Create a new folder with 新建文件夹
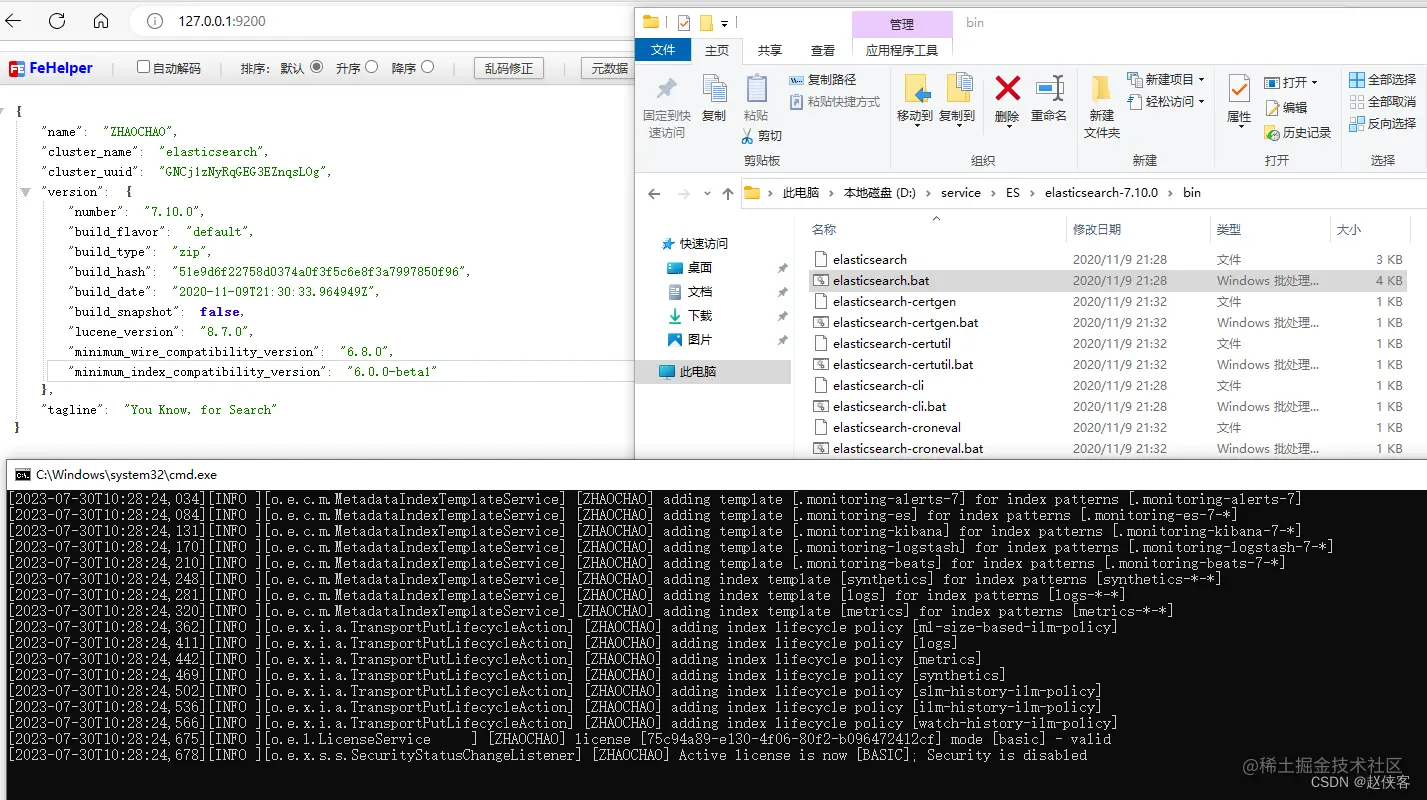This screenshot has height=800, width=1427. tap(1102, 107)
